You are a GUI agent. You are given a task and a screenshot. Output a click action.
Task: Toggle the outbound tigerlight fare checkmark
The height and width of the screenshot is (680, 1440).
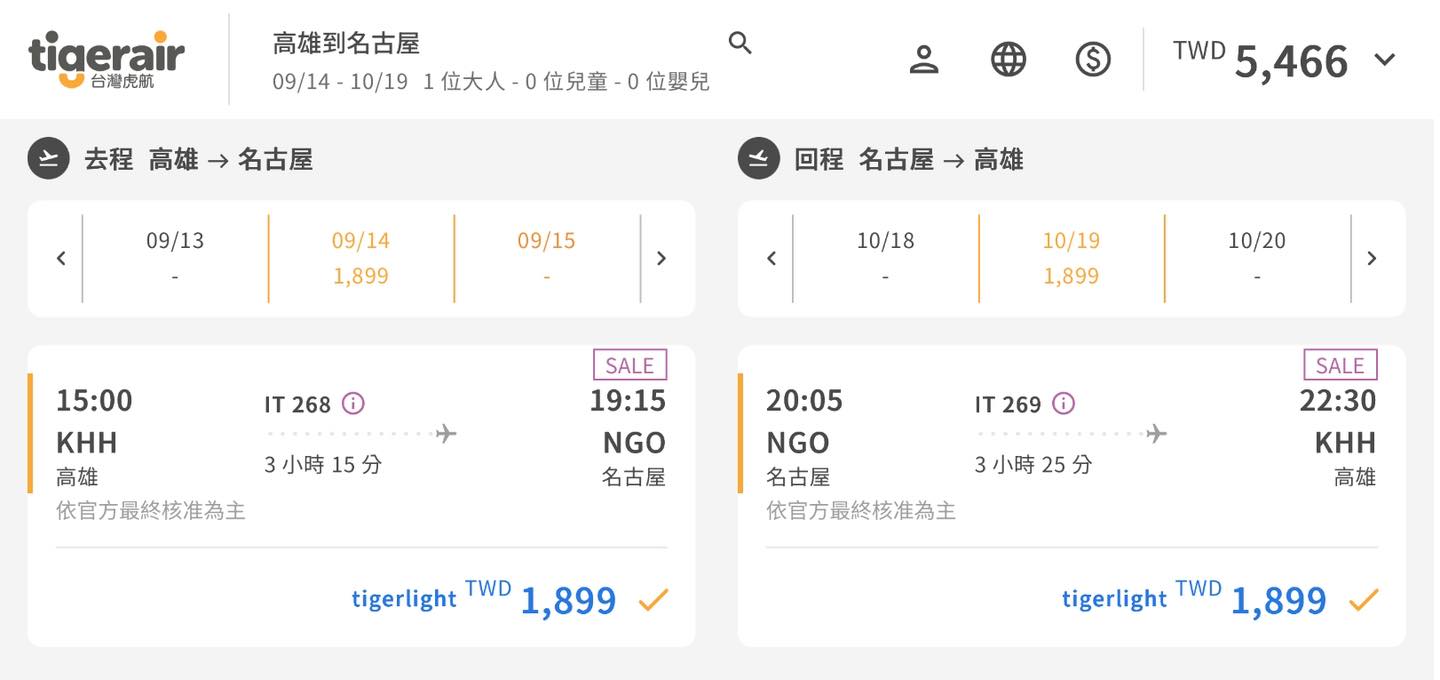pyautogui.click(x=653, y=599)
